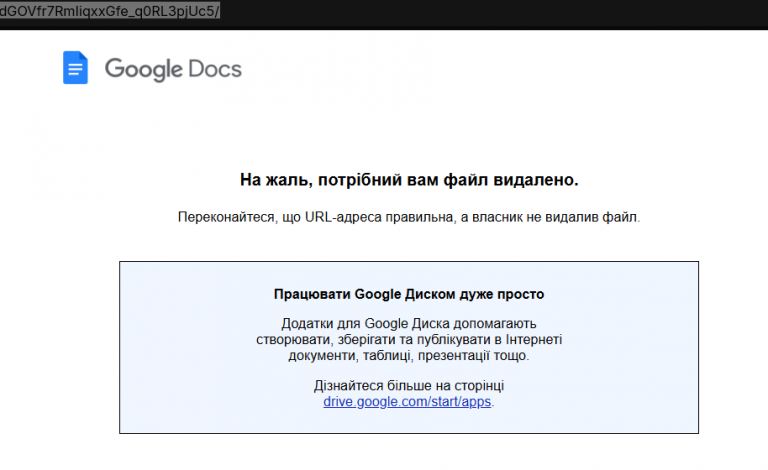Click the line 'Додатки для Google Диска допомагають'

click(x=409, y=324)
